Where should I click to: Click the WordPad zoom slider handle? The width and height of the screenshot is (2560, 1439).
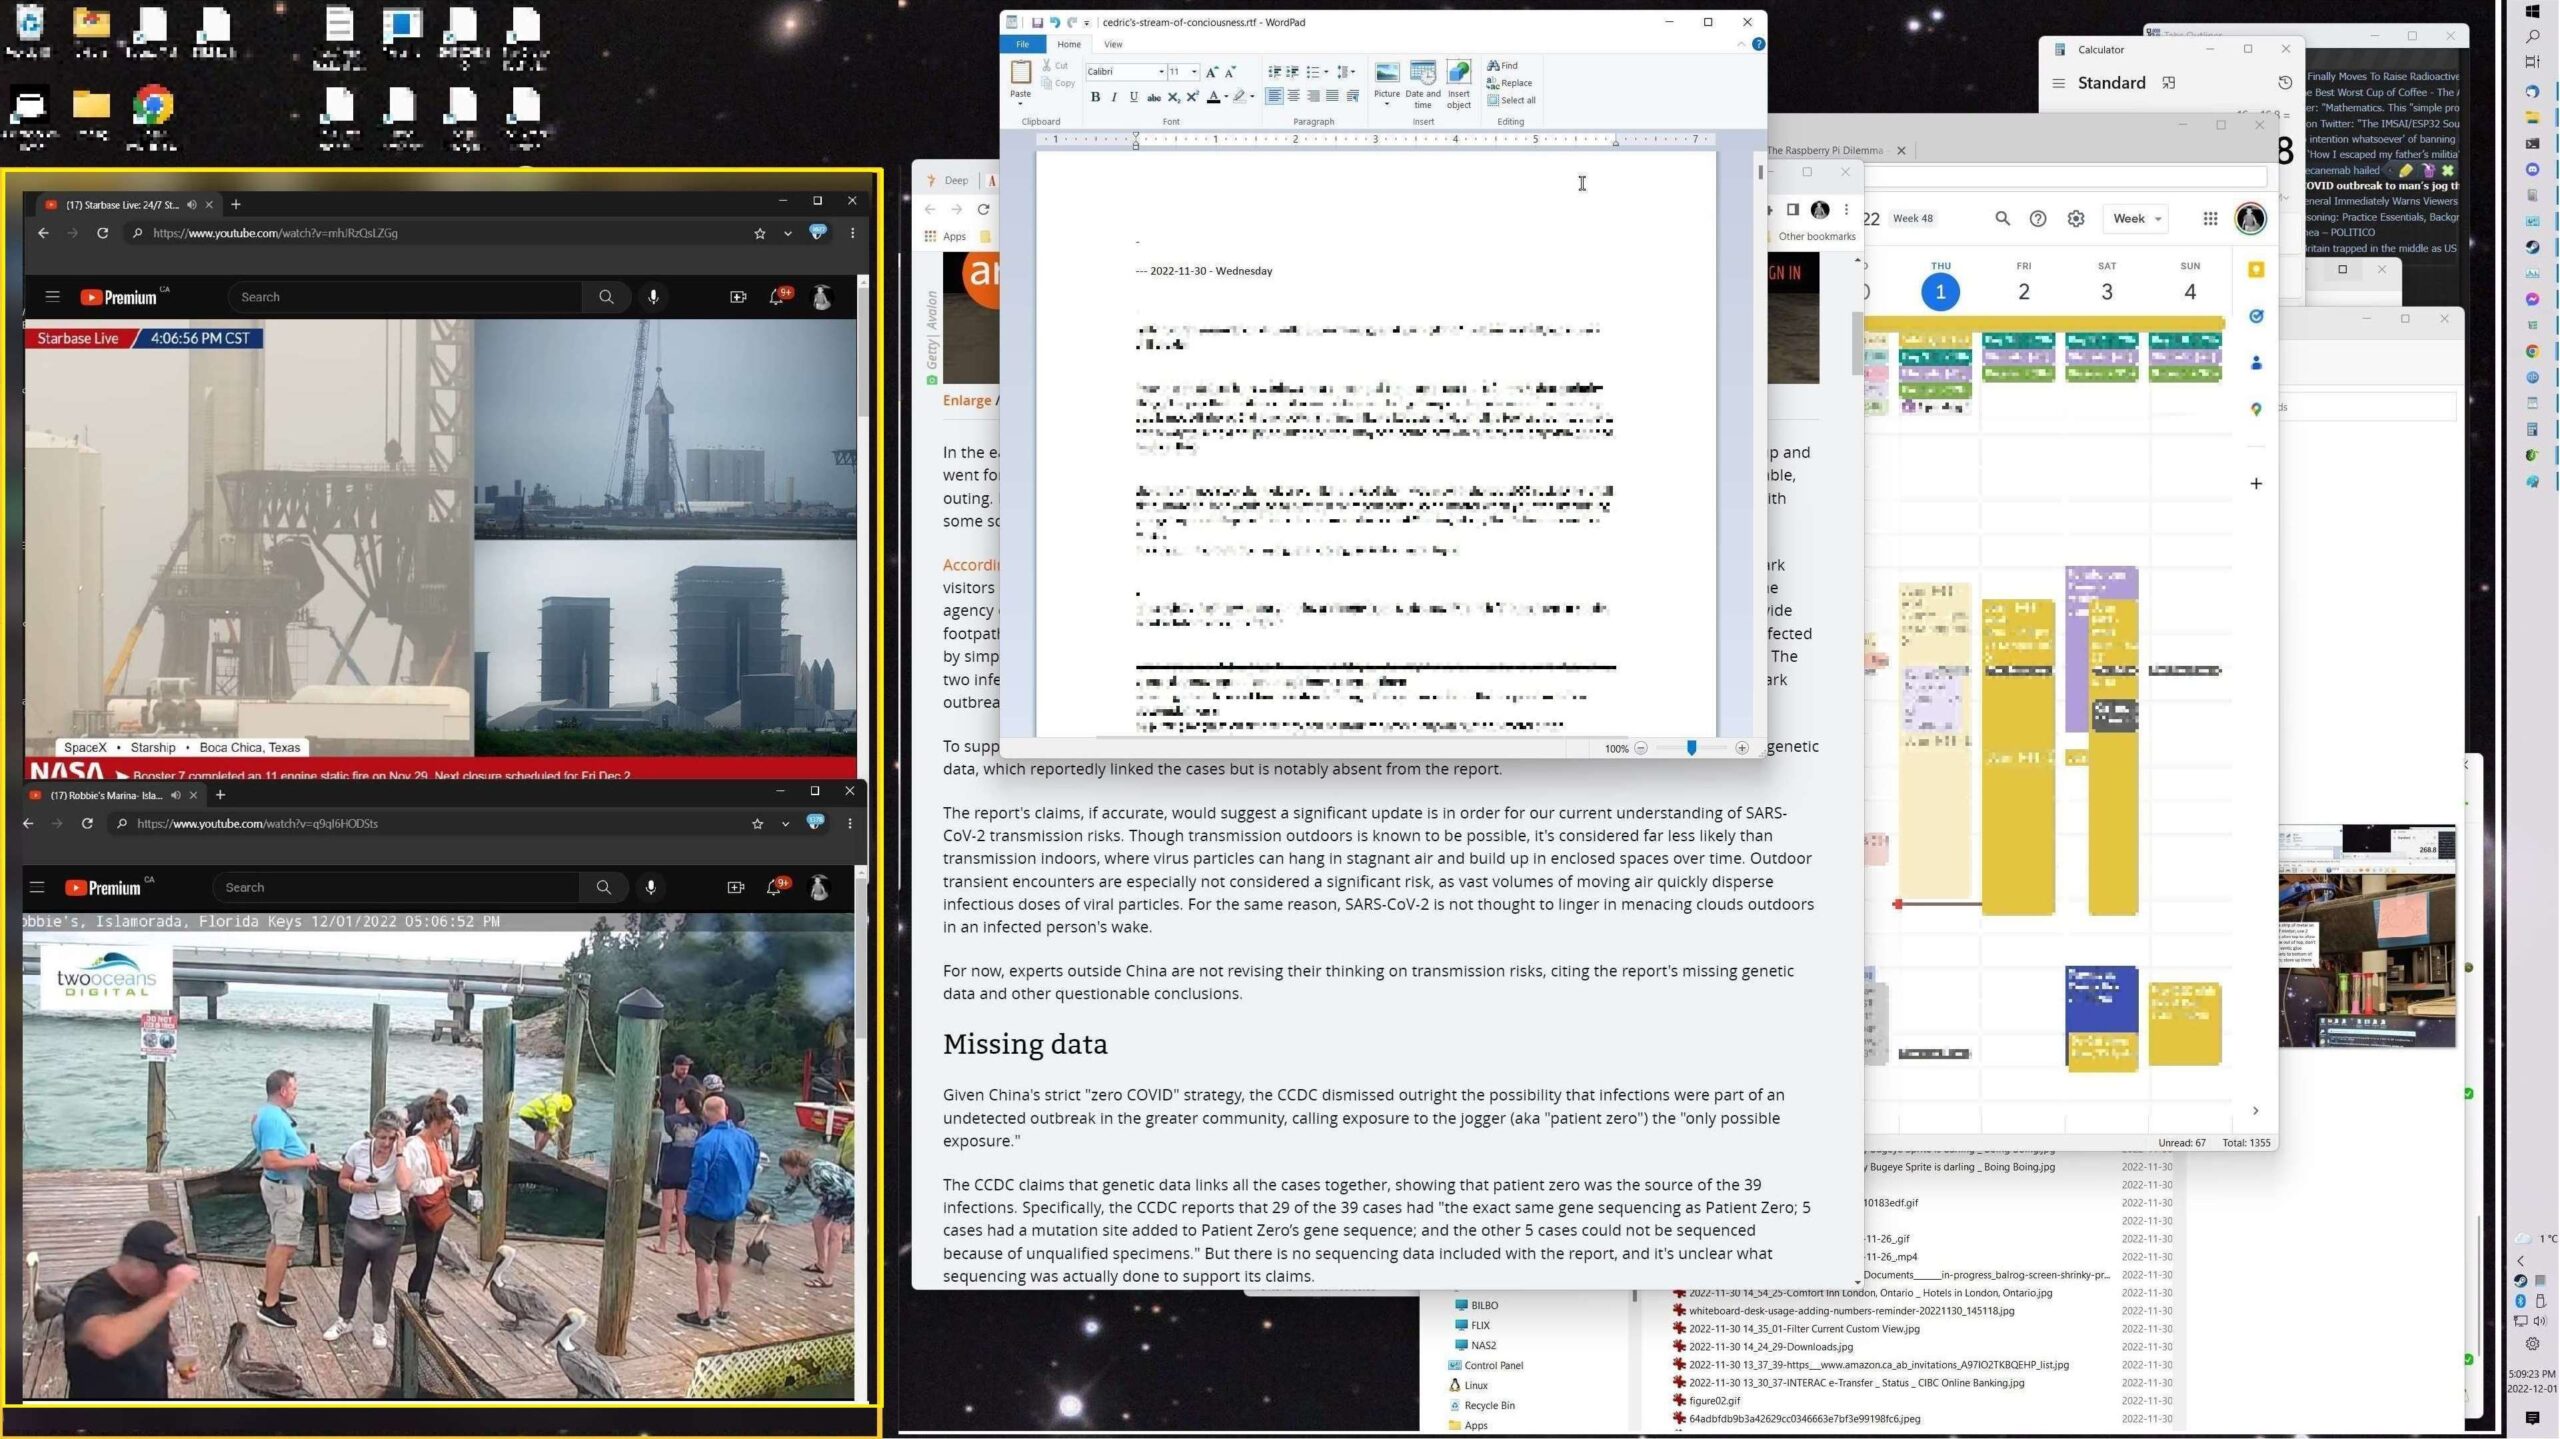1691,748
